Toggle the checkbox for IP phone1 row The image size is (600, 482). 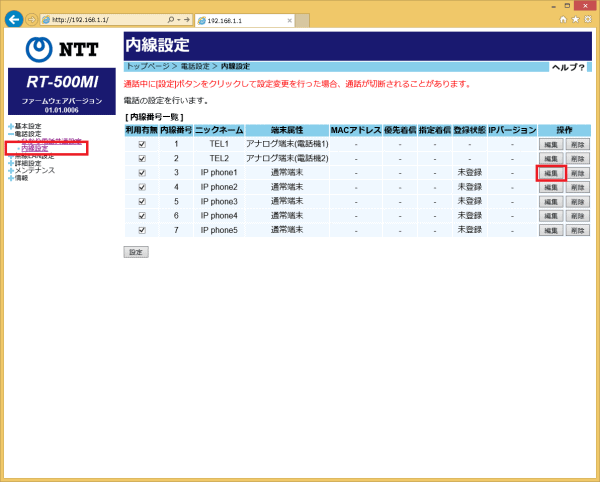tap(142, 173)
